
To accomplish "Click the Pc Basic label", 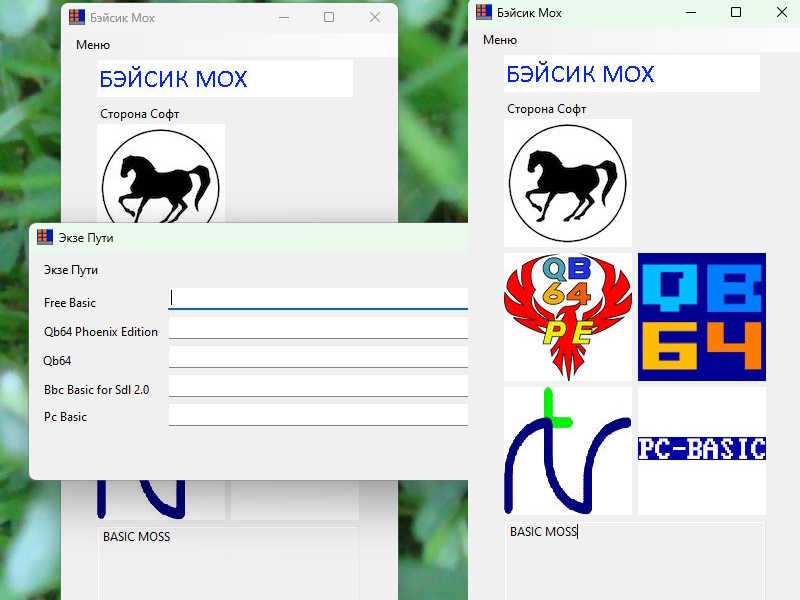I will (x=65, y=417).
